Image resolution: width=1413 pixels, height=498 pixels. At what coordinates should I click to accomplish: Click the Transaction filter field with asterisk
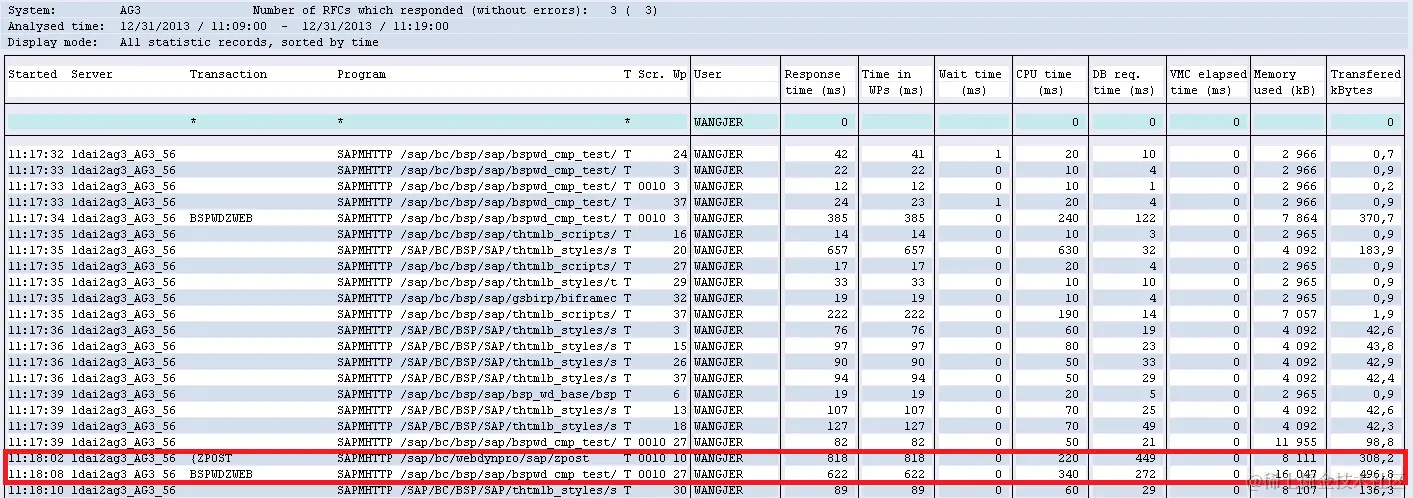[260, 122]
